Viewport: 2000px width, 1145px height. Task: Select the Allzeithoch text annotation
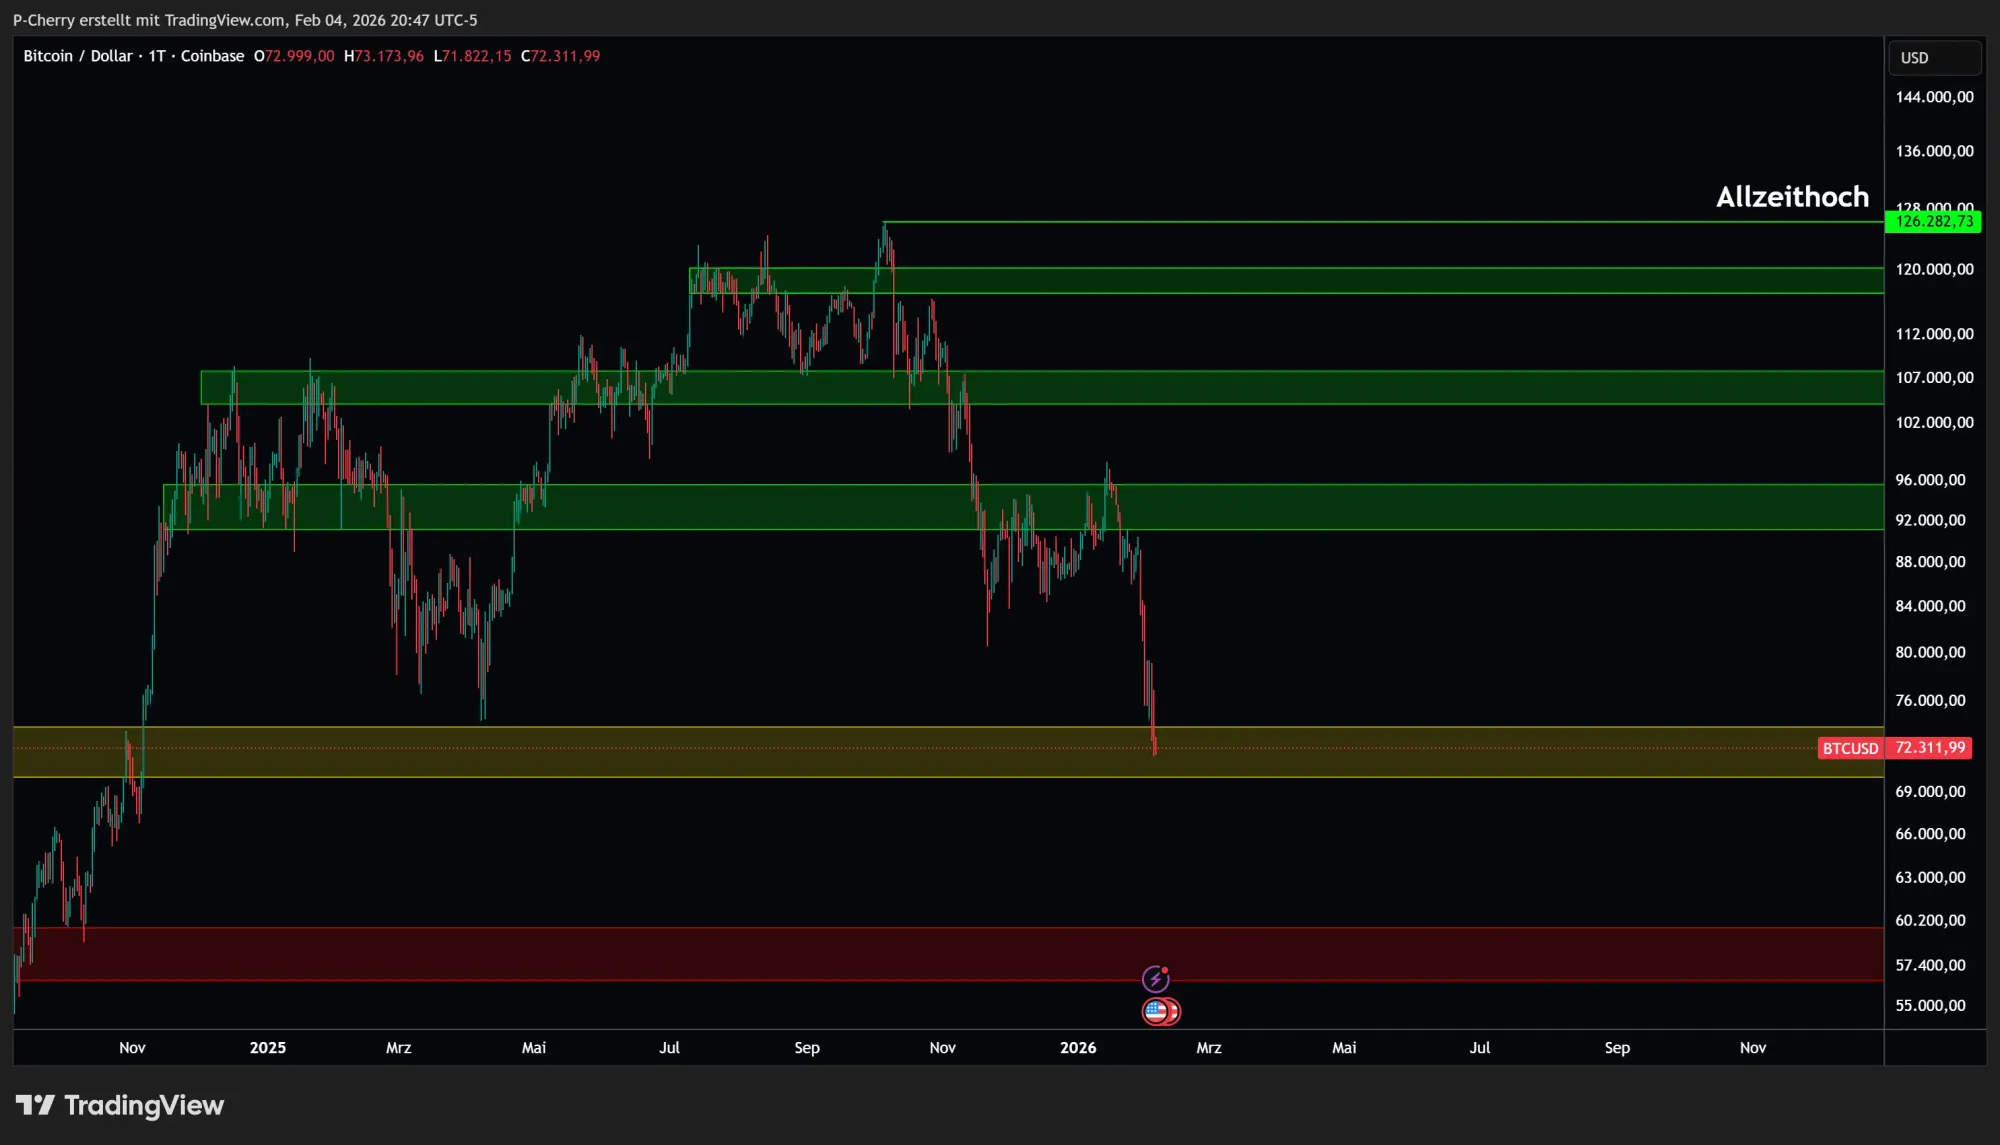point(1792,197)
